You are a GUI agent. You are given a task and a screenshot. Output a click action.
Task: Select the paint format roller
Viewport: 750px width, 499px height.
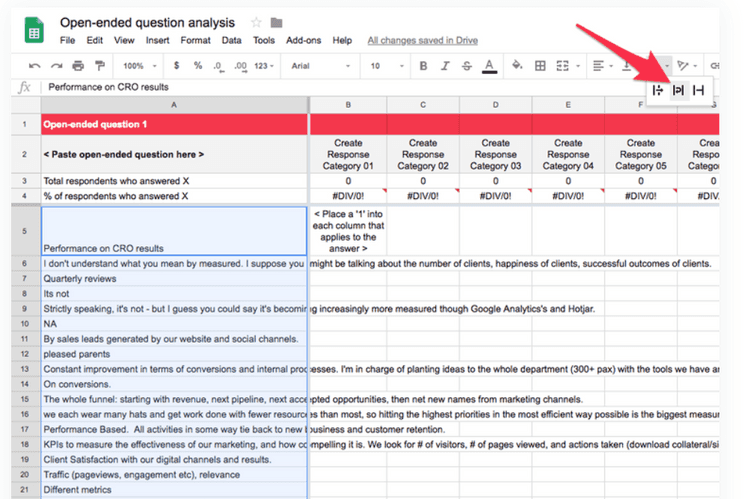pyautogui.click(x=99, y=66)
